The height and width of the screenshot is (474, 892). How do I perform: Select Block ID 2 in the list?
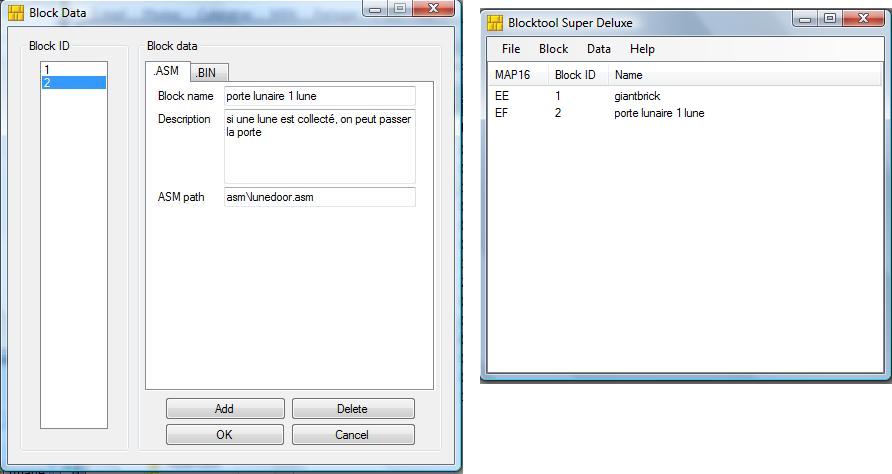click(x=73, y=83)
